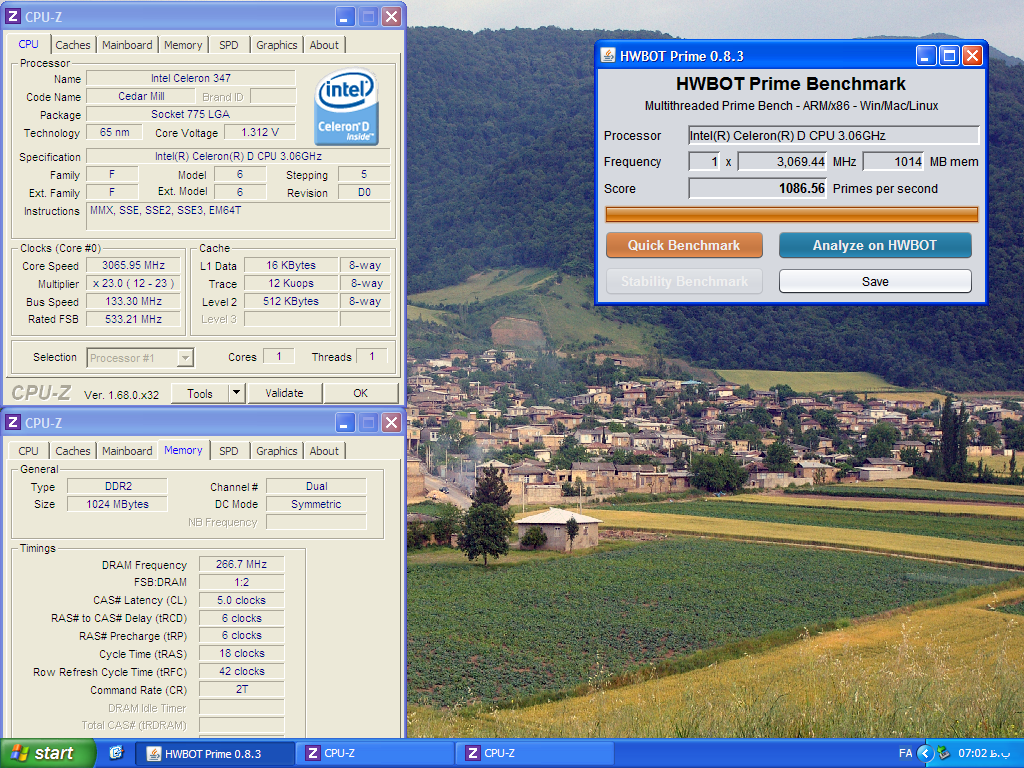
Task: Click OK button in CPU-Z
Action: pyautogui.click(x=360, y=393)
